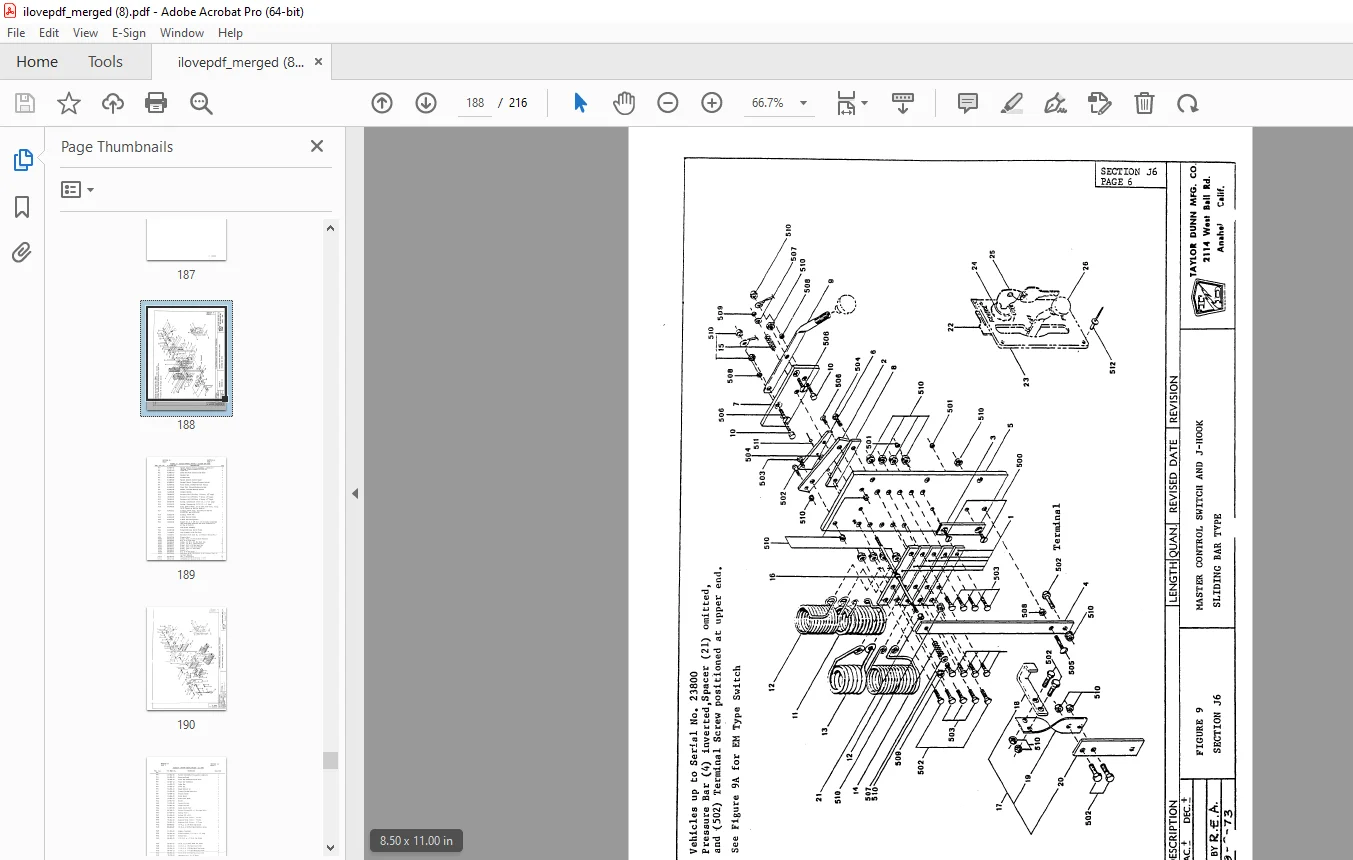Image resolution: width=1353 pixels, height=860 pixels.
Task: Add a comment with the speech bubble
Action: pos(967,103)
